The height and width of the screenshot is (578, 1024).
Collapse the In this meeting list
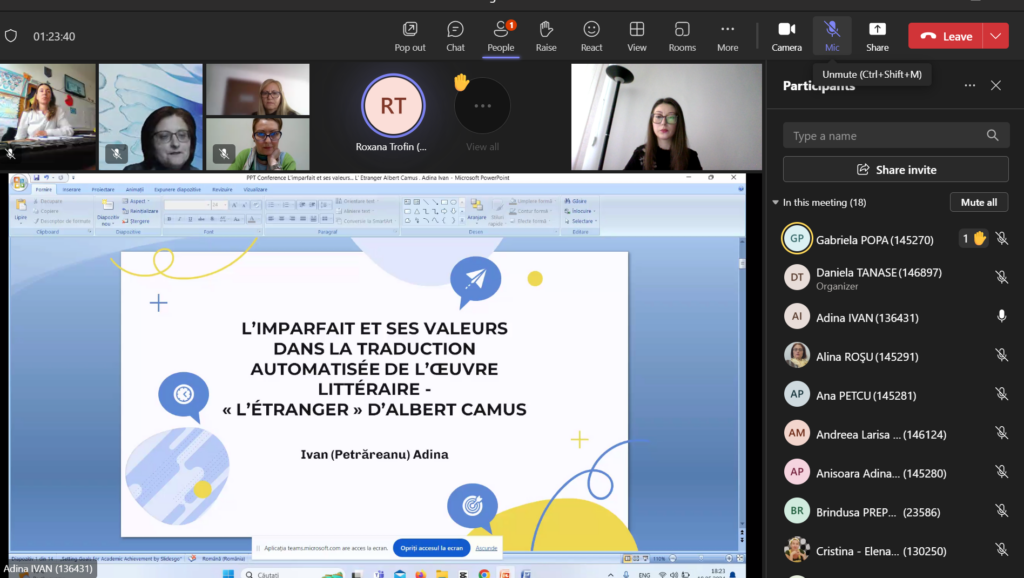click(776, 203)
